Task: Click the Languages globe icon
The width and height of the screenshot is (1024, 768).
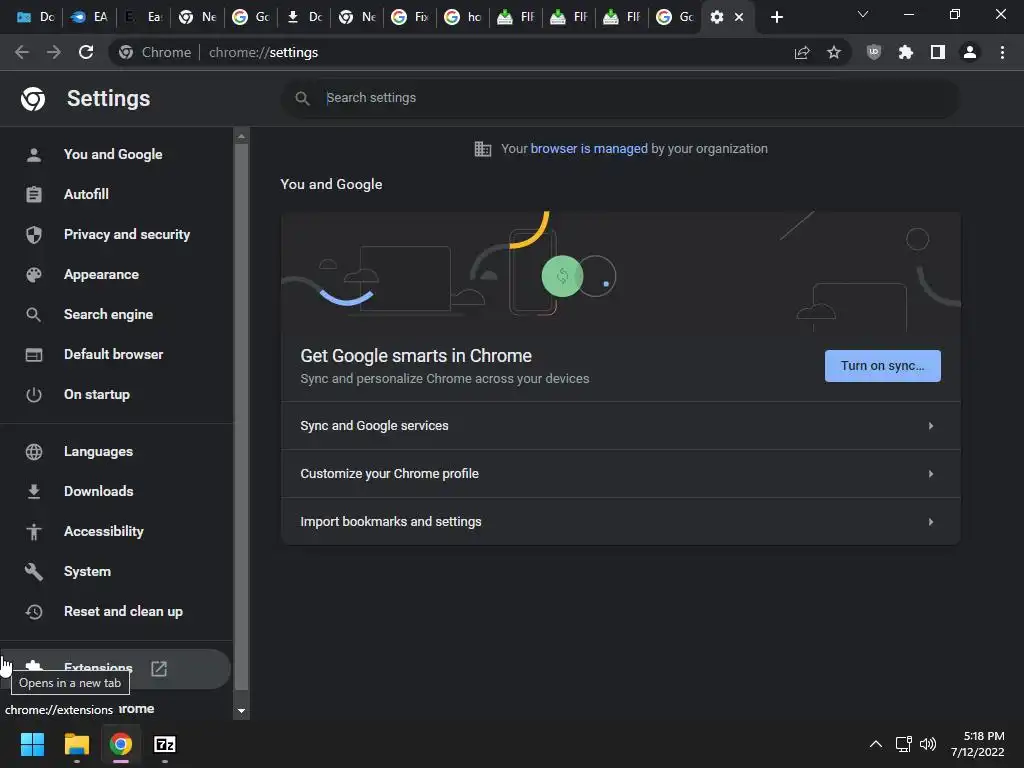Action: tap(34, 452)
